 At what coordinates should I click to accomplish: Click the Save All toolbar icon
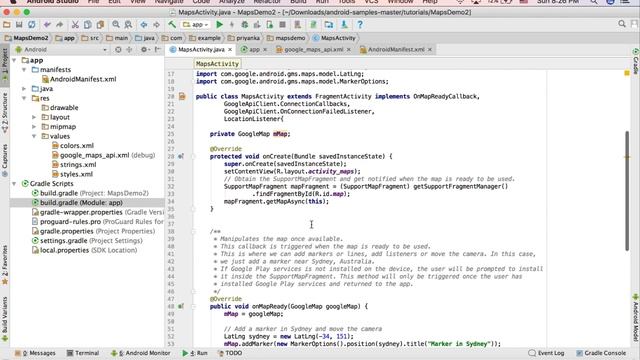click(x=19, y=25)
